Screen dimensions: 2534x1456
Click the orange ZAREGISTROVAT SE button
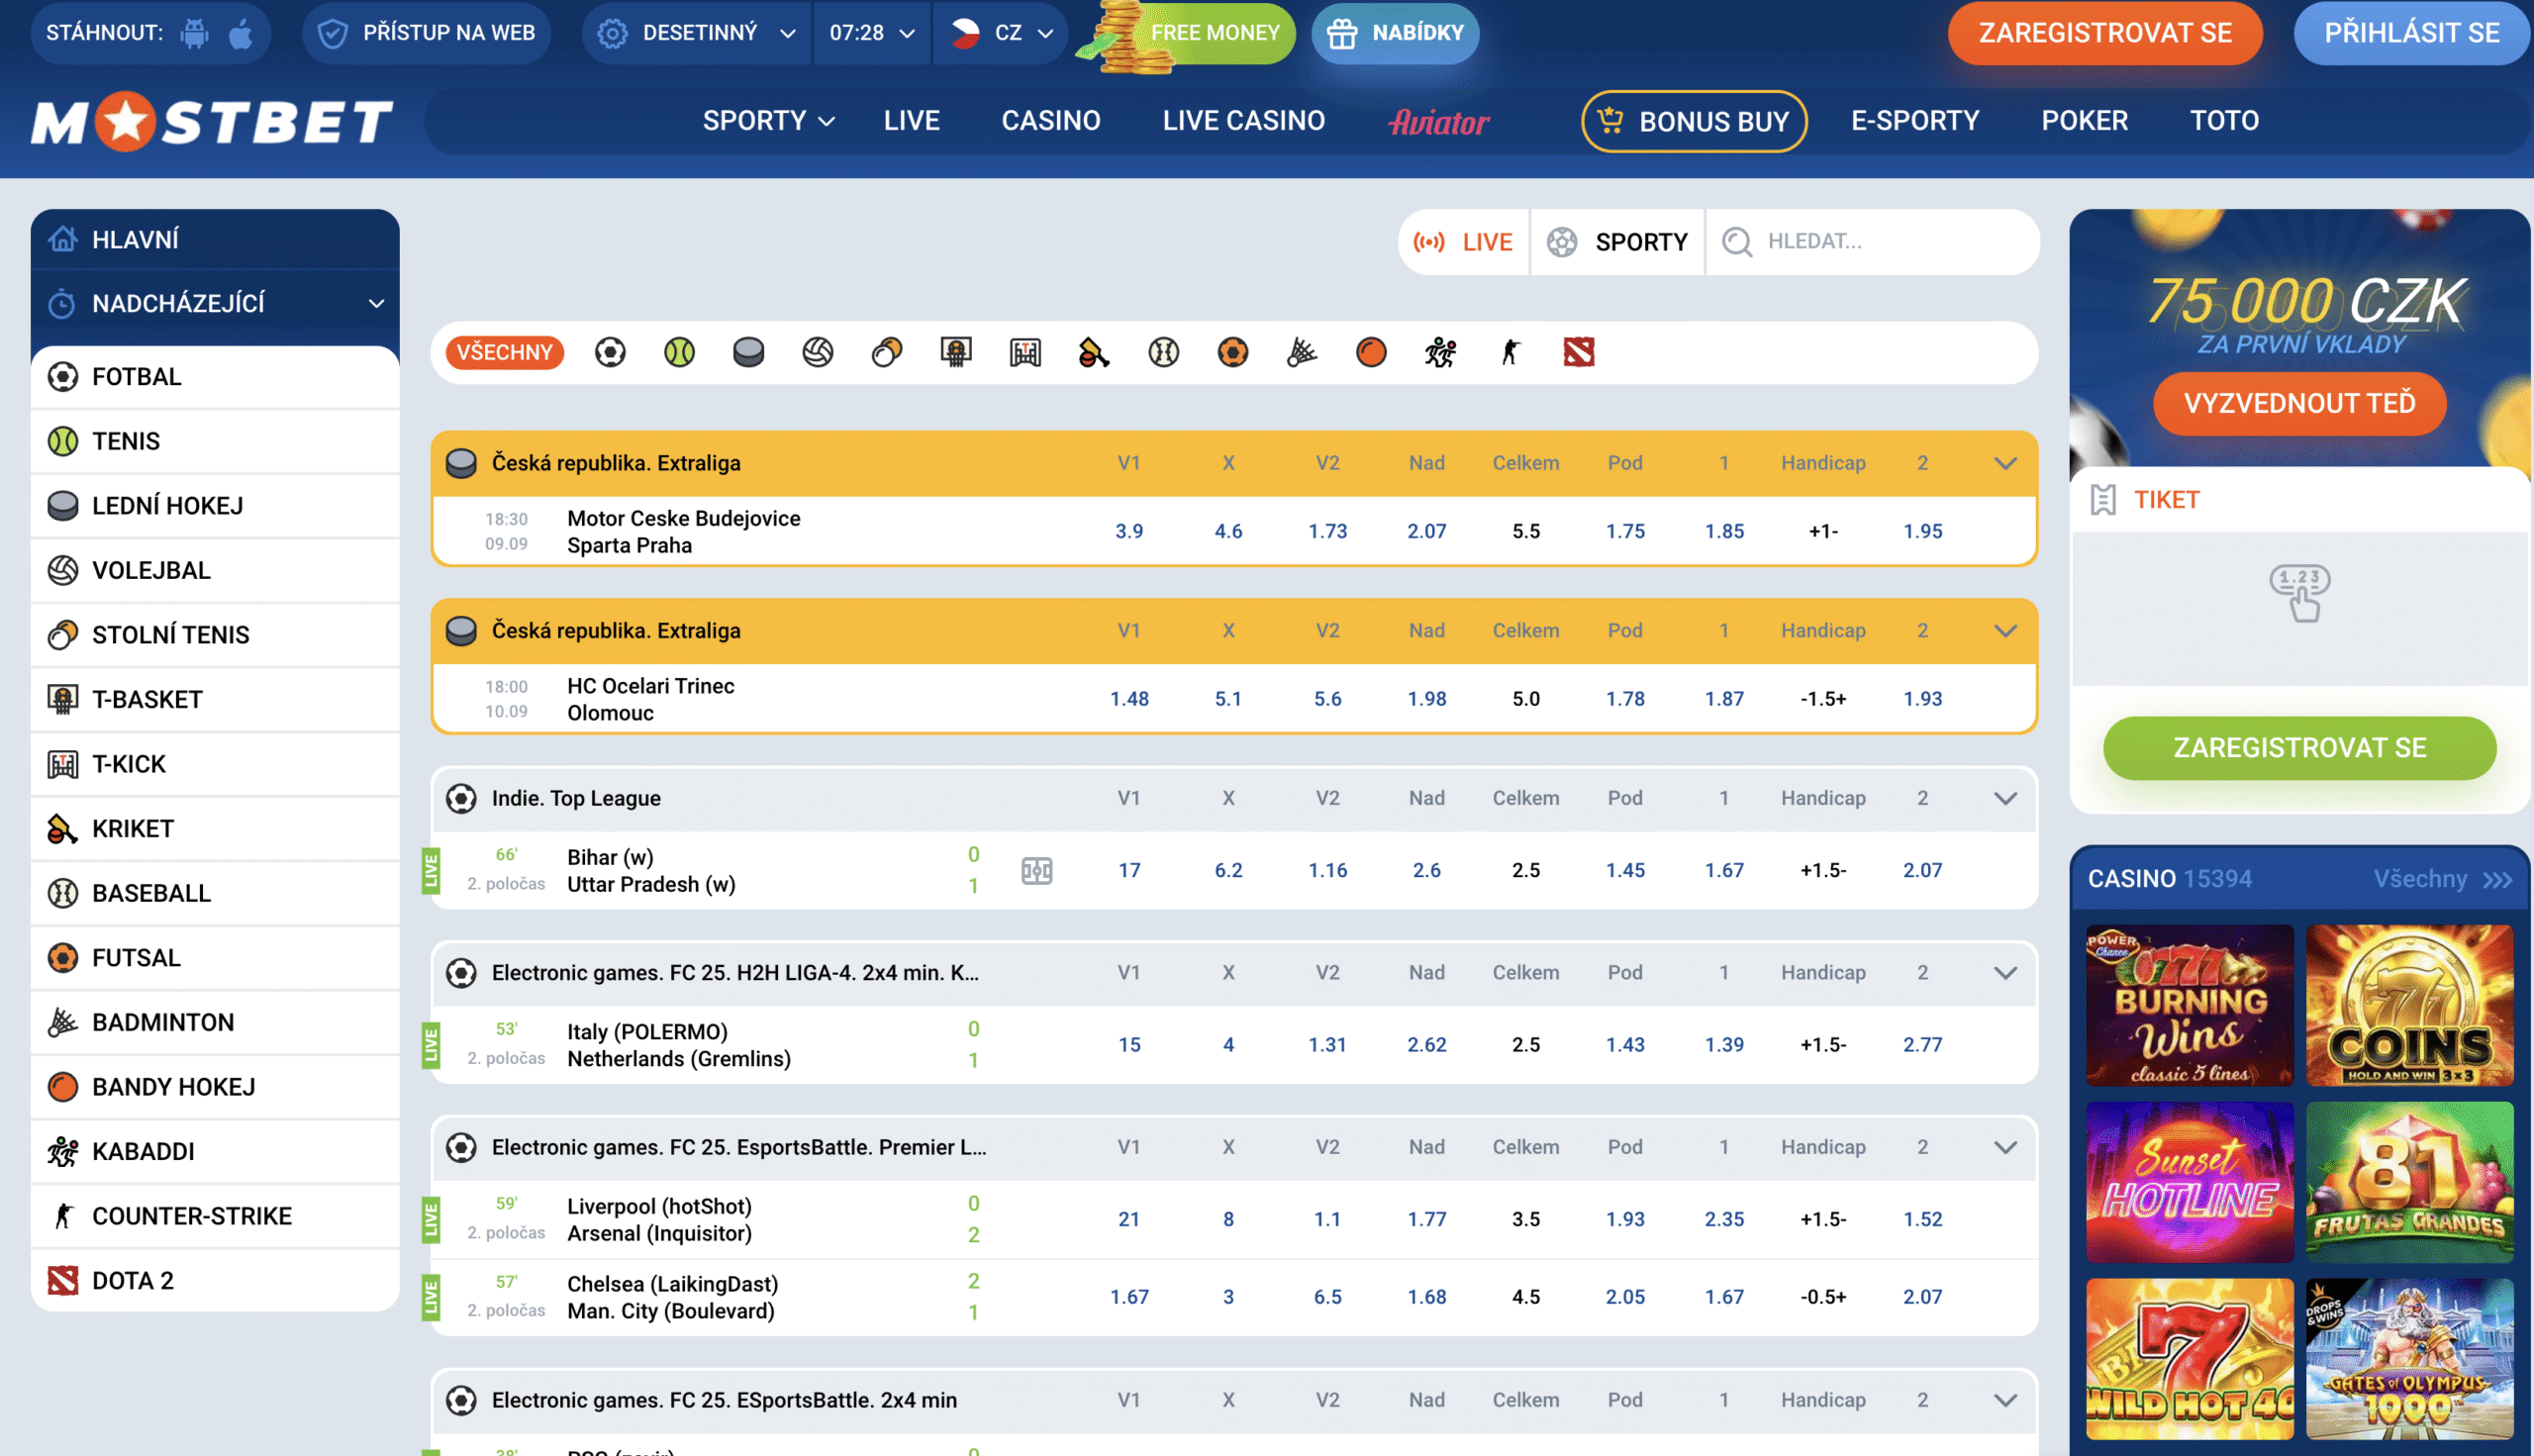click(2105, 33)
